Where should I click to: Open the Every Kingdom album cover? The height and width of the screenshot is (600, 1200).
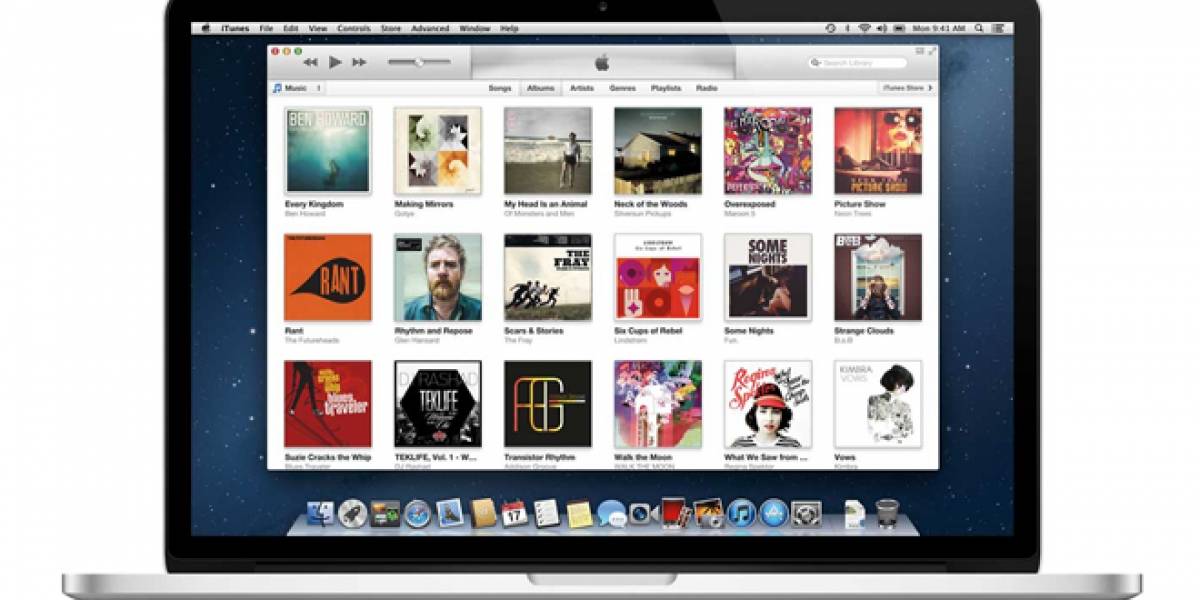tap(328, 150)
